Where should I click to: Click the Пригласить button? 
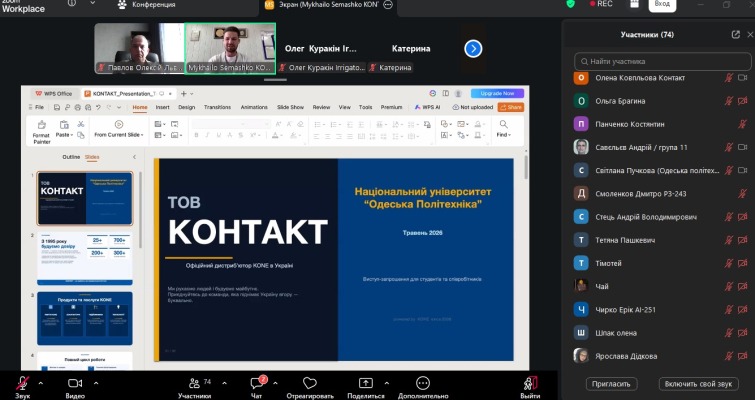pyautogui.click(x=612, y=384)
